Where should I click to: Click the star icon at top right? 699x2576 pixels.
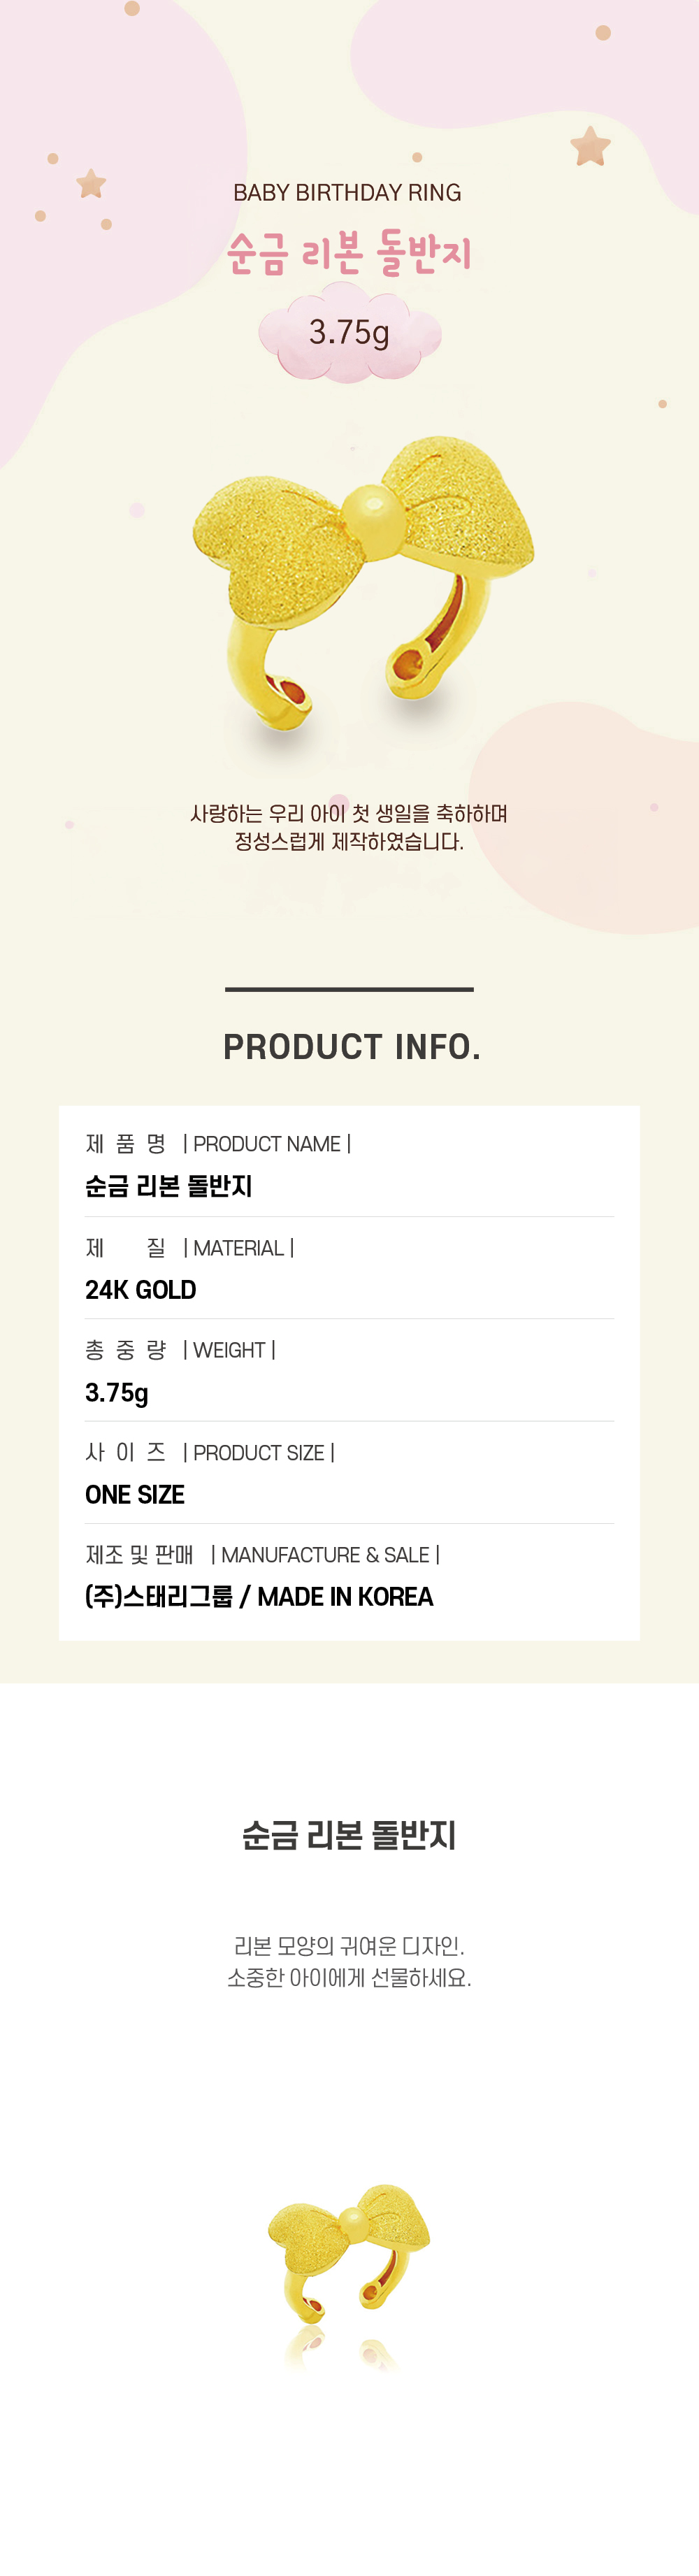591,147
